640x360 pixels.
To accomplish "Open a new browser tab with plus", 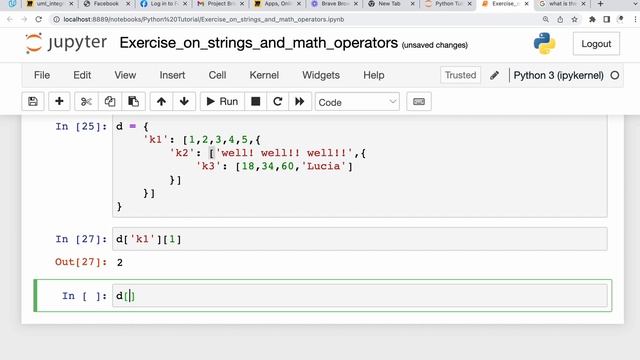I will (x=600, y=4).
